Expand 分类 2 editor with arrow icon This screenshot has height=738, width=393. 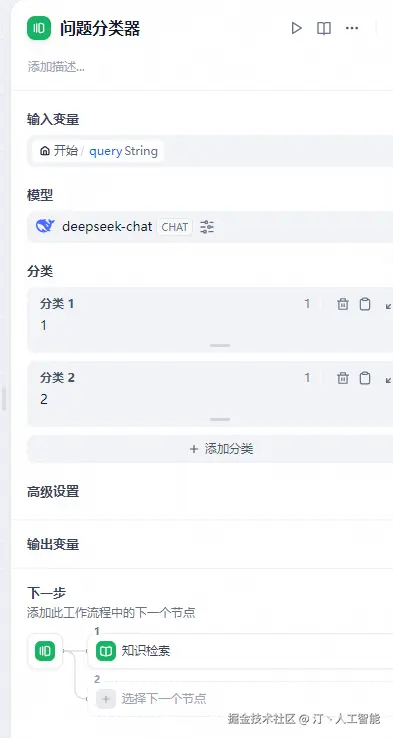[x=388, y=379]
